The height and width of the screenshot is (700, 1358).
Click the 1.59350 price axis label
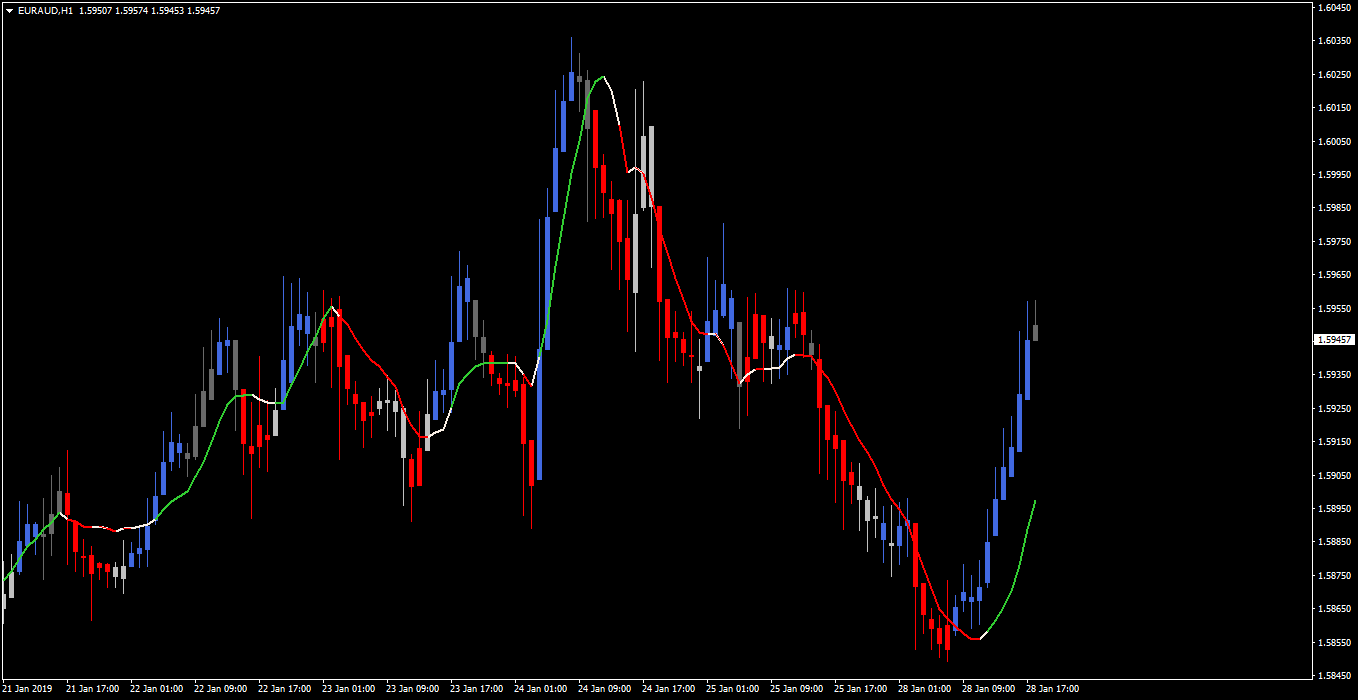point(1333,375)
